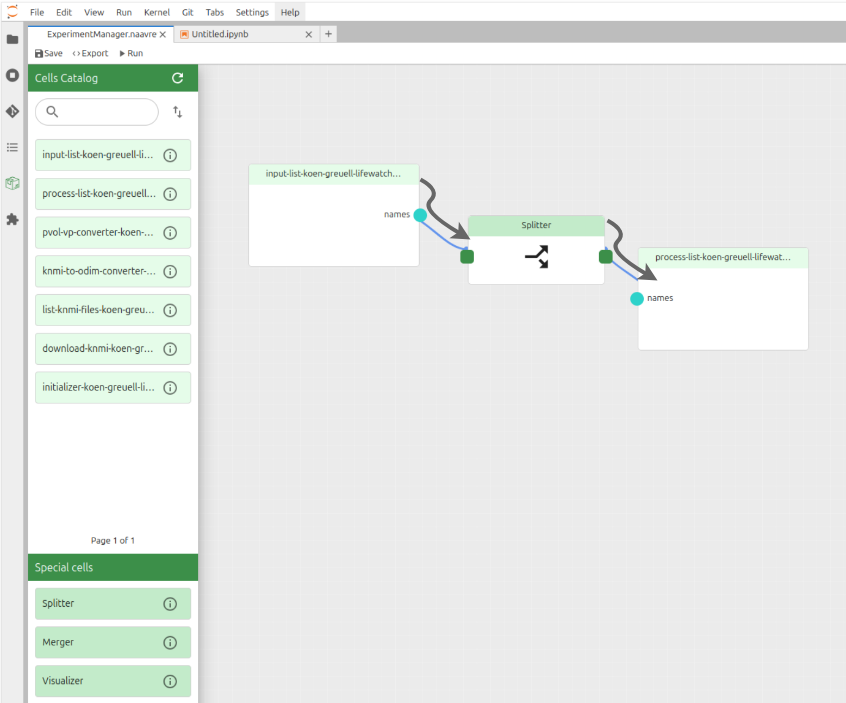Open the Git sidebar icon
846x703 pixels.
click(x=12, y=111)
